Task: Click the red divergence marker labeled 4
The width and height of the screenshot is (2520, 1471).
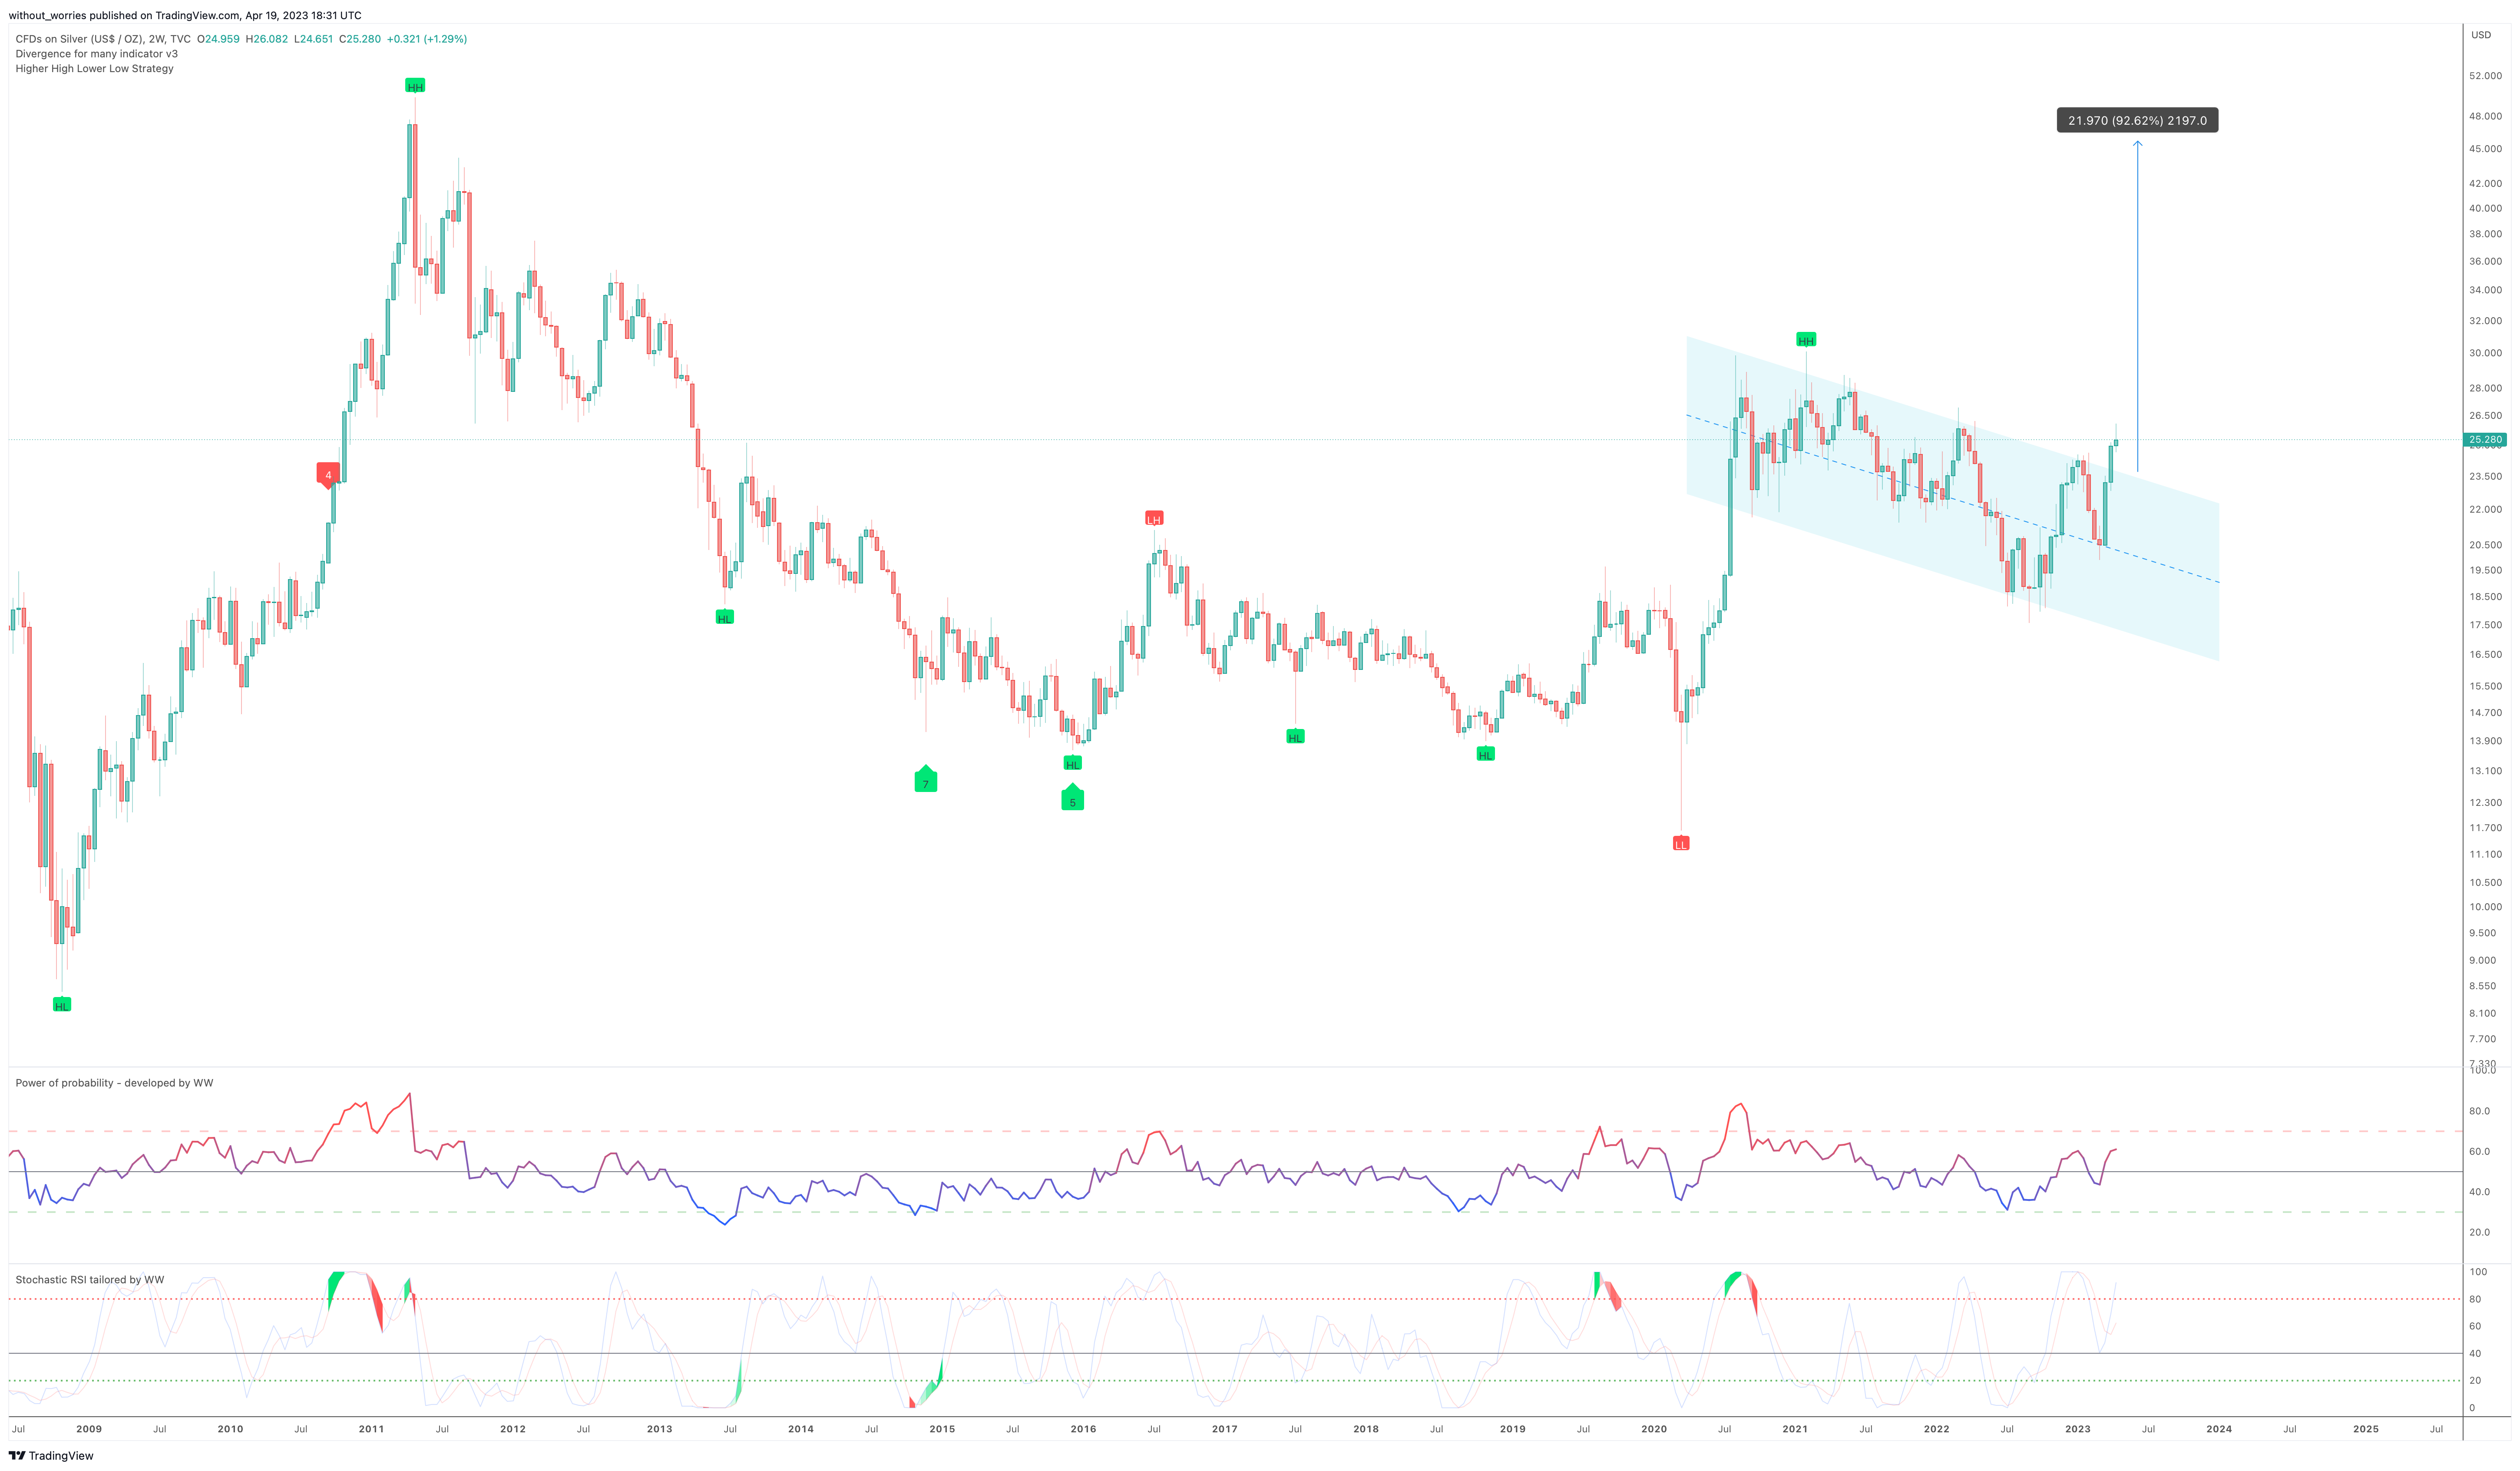Action: coord(328,475)
